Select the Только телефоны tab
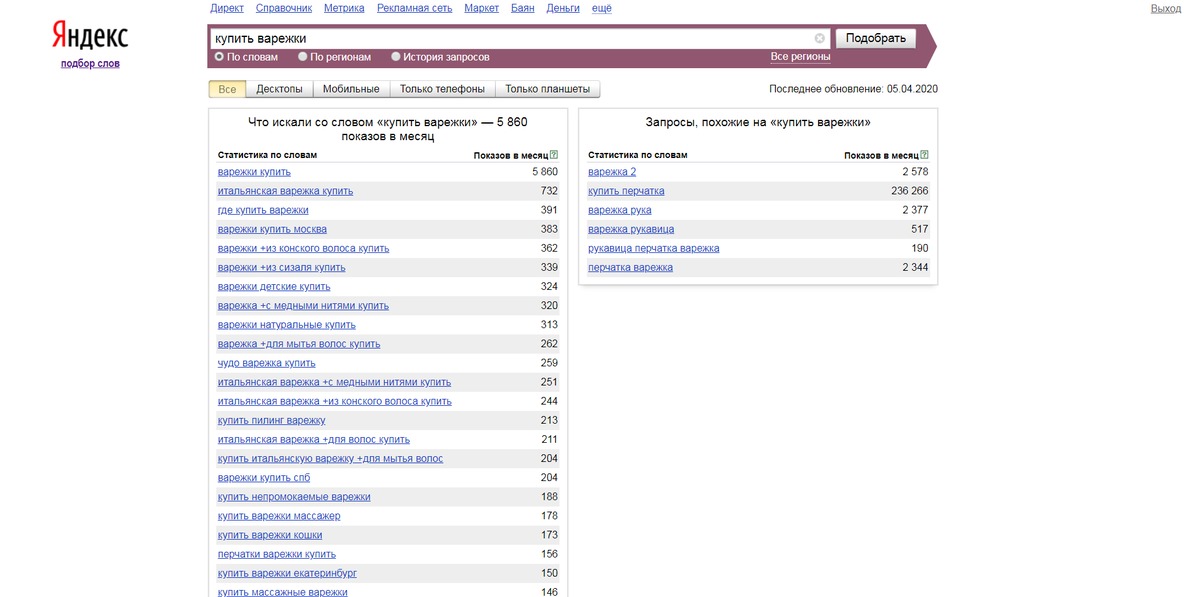This screenshot has width=1200, height=597. tap(442, 89)
